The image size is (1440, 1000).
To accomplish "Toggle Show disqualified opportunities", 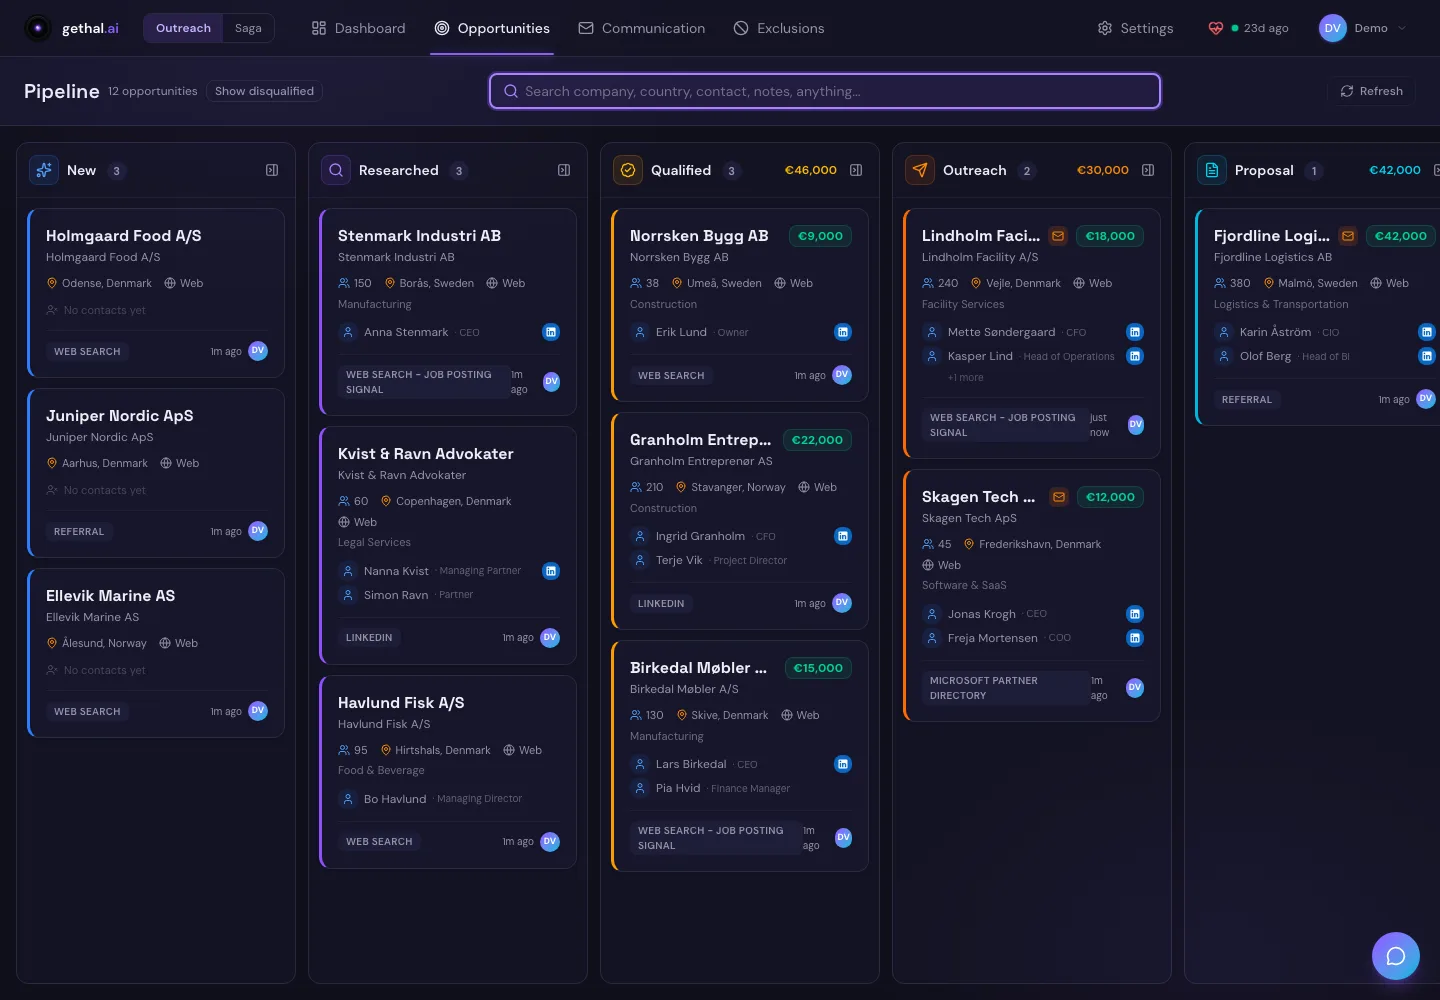I will point(264,91).
